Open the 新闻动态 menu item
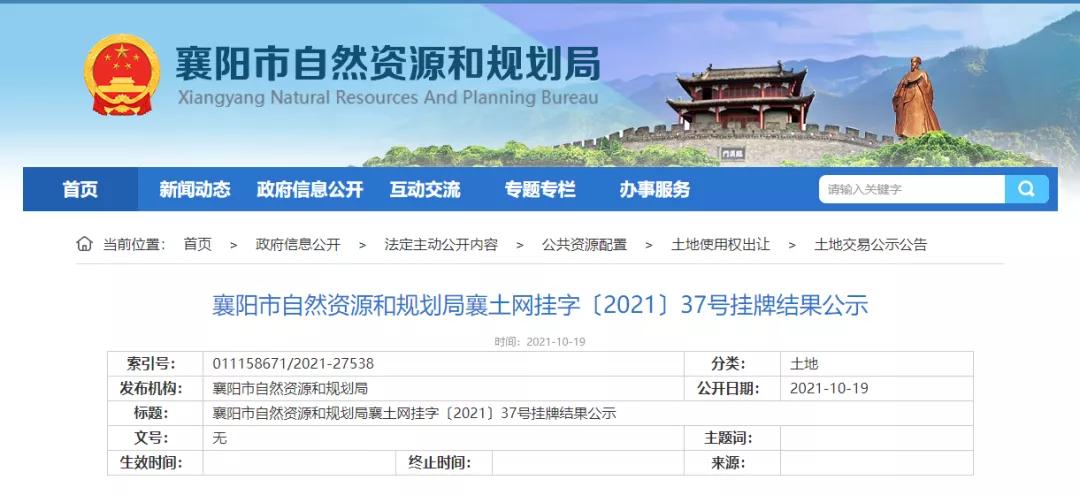Viewport: 1080px width, 495px height. (195, 189)
